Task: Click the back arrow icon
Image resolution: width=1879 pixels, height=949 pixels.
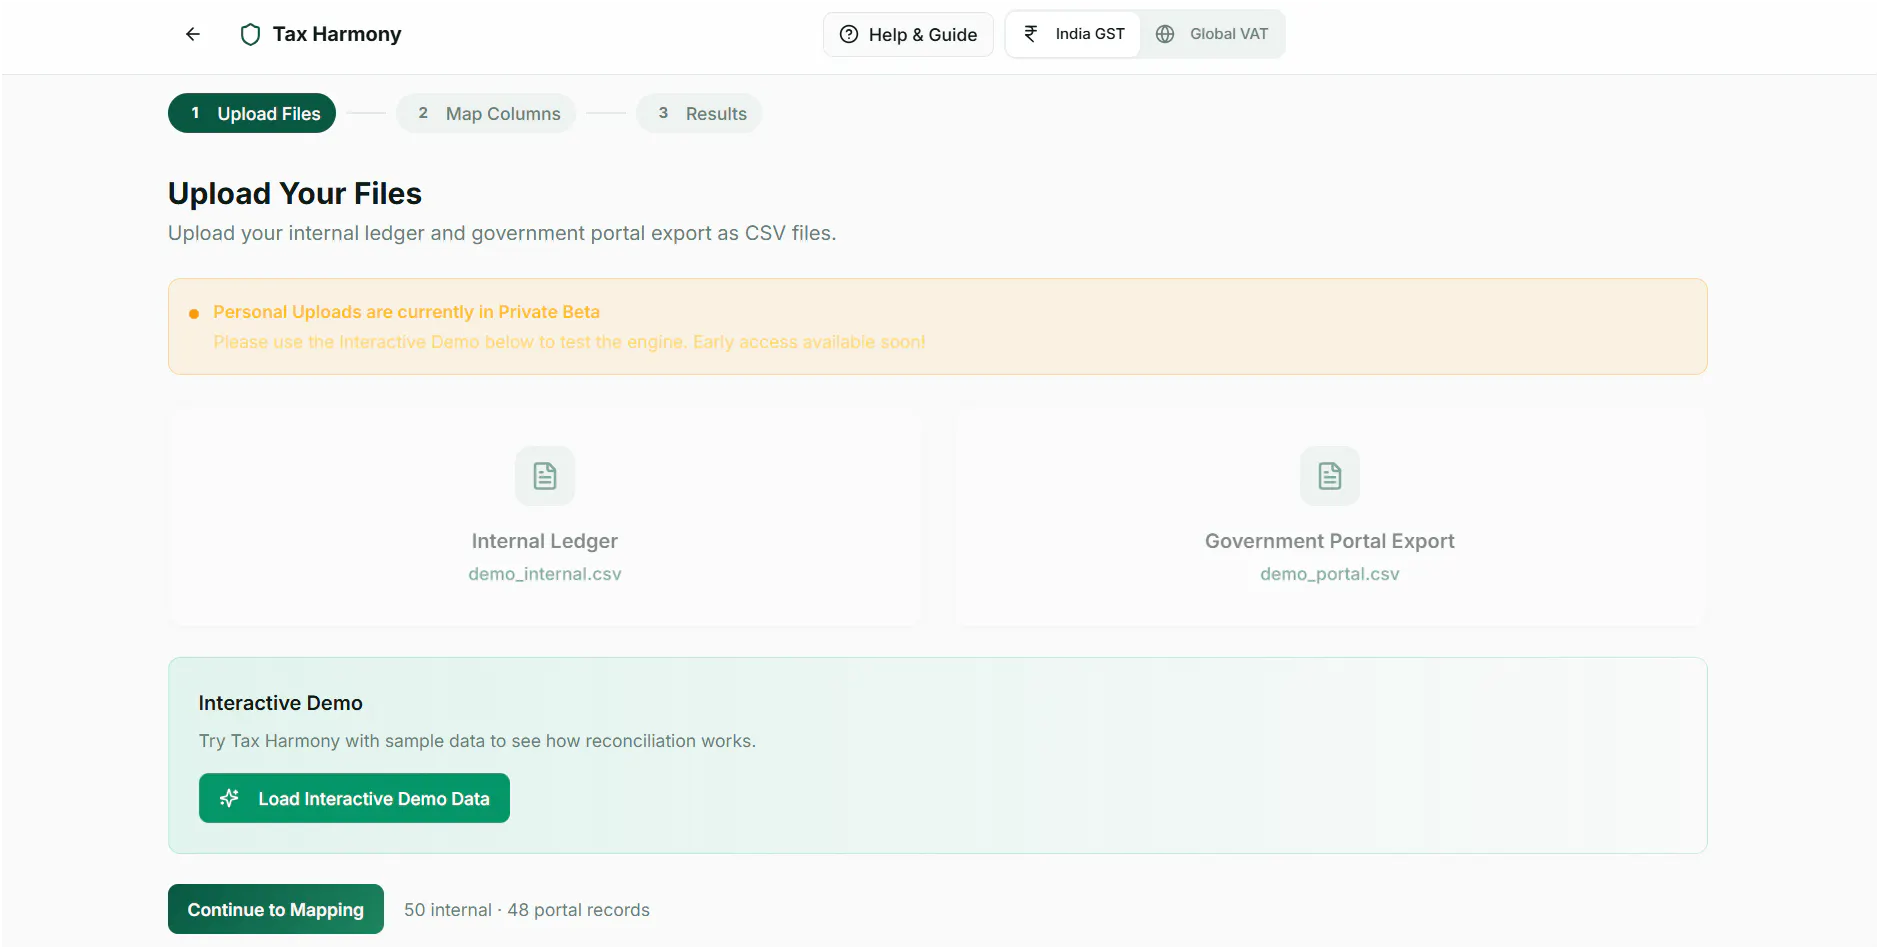Action: pyautogui.click(x=193, y=34)
